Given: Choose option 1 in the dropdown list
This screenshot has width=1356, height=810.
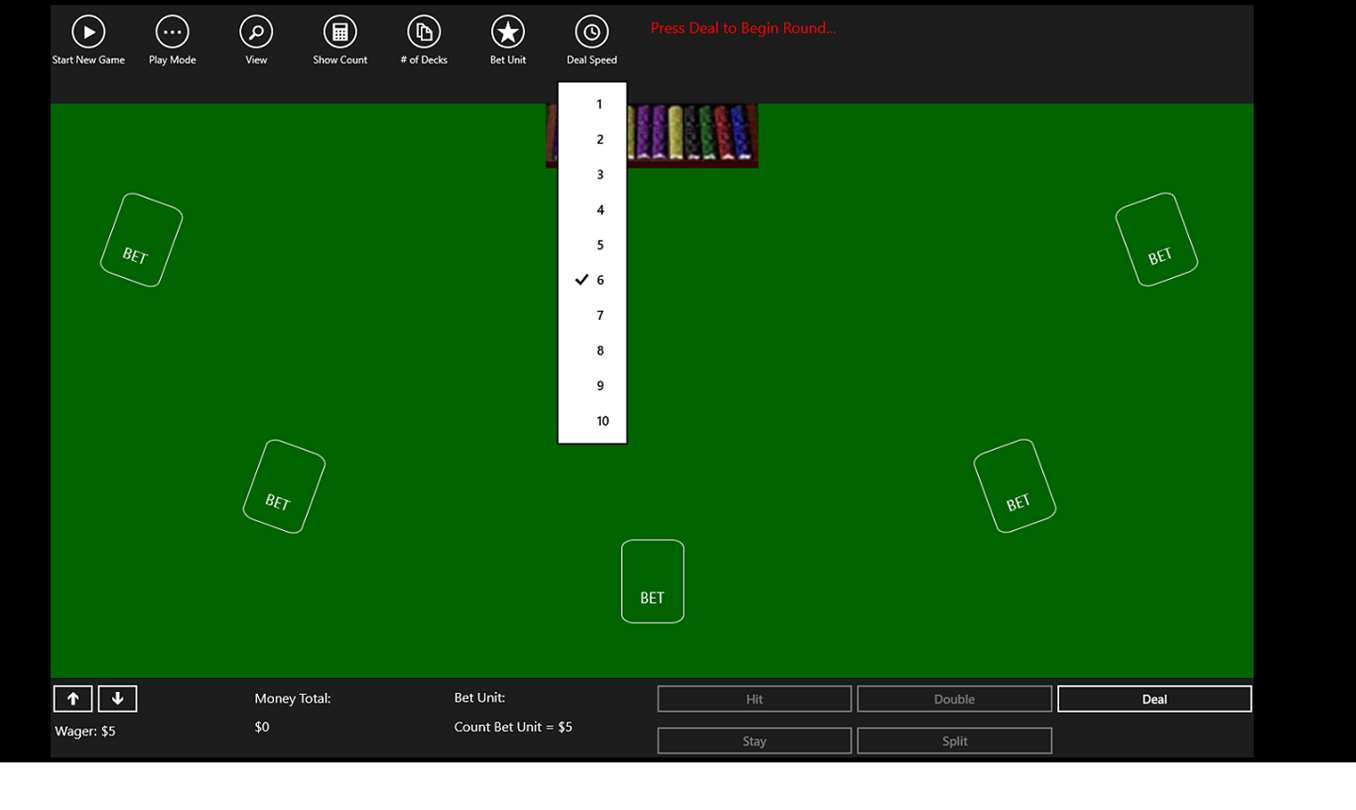Looking at the screenshot, I should 592,104.
